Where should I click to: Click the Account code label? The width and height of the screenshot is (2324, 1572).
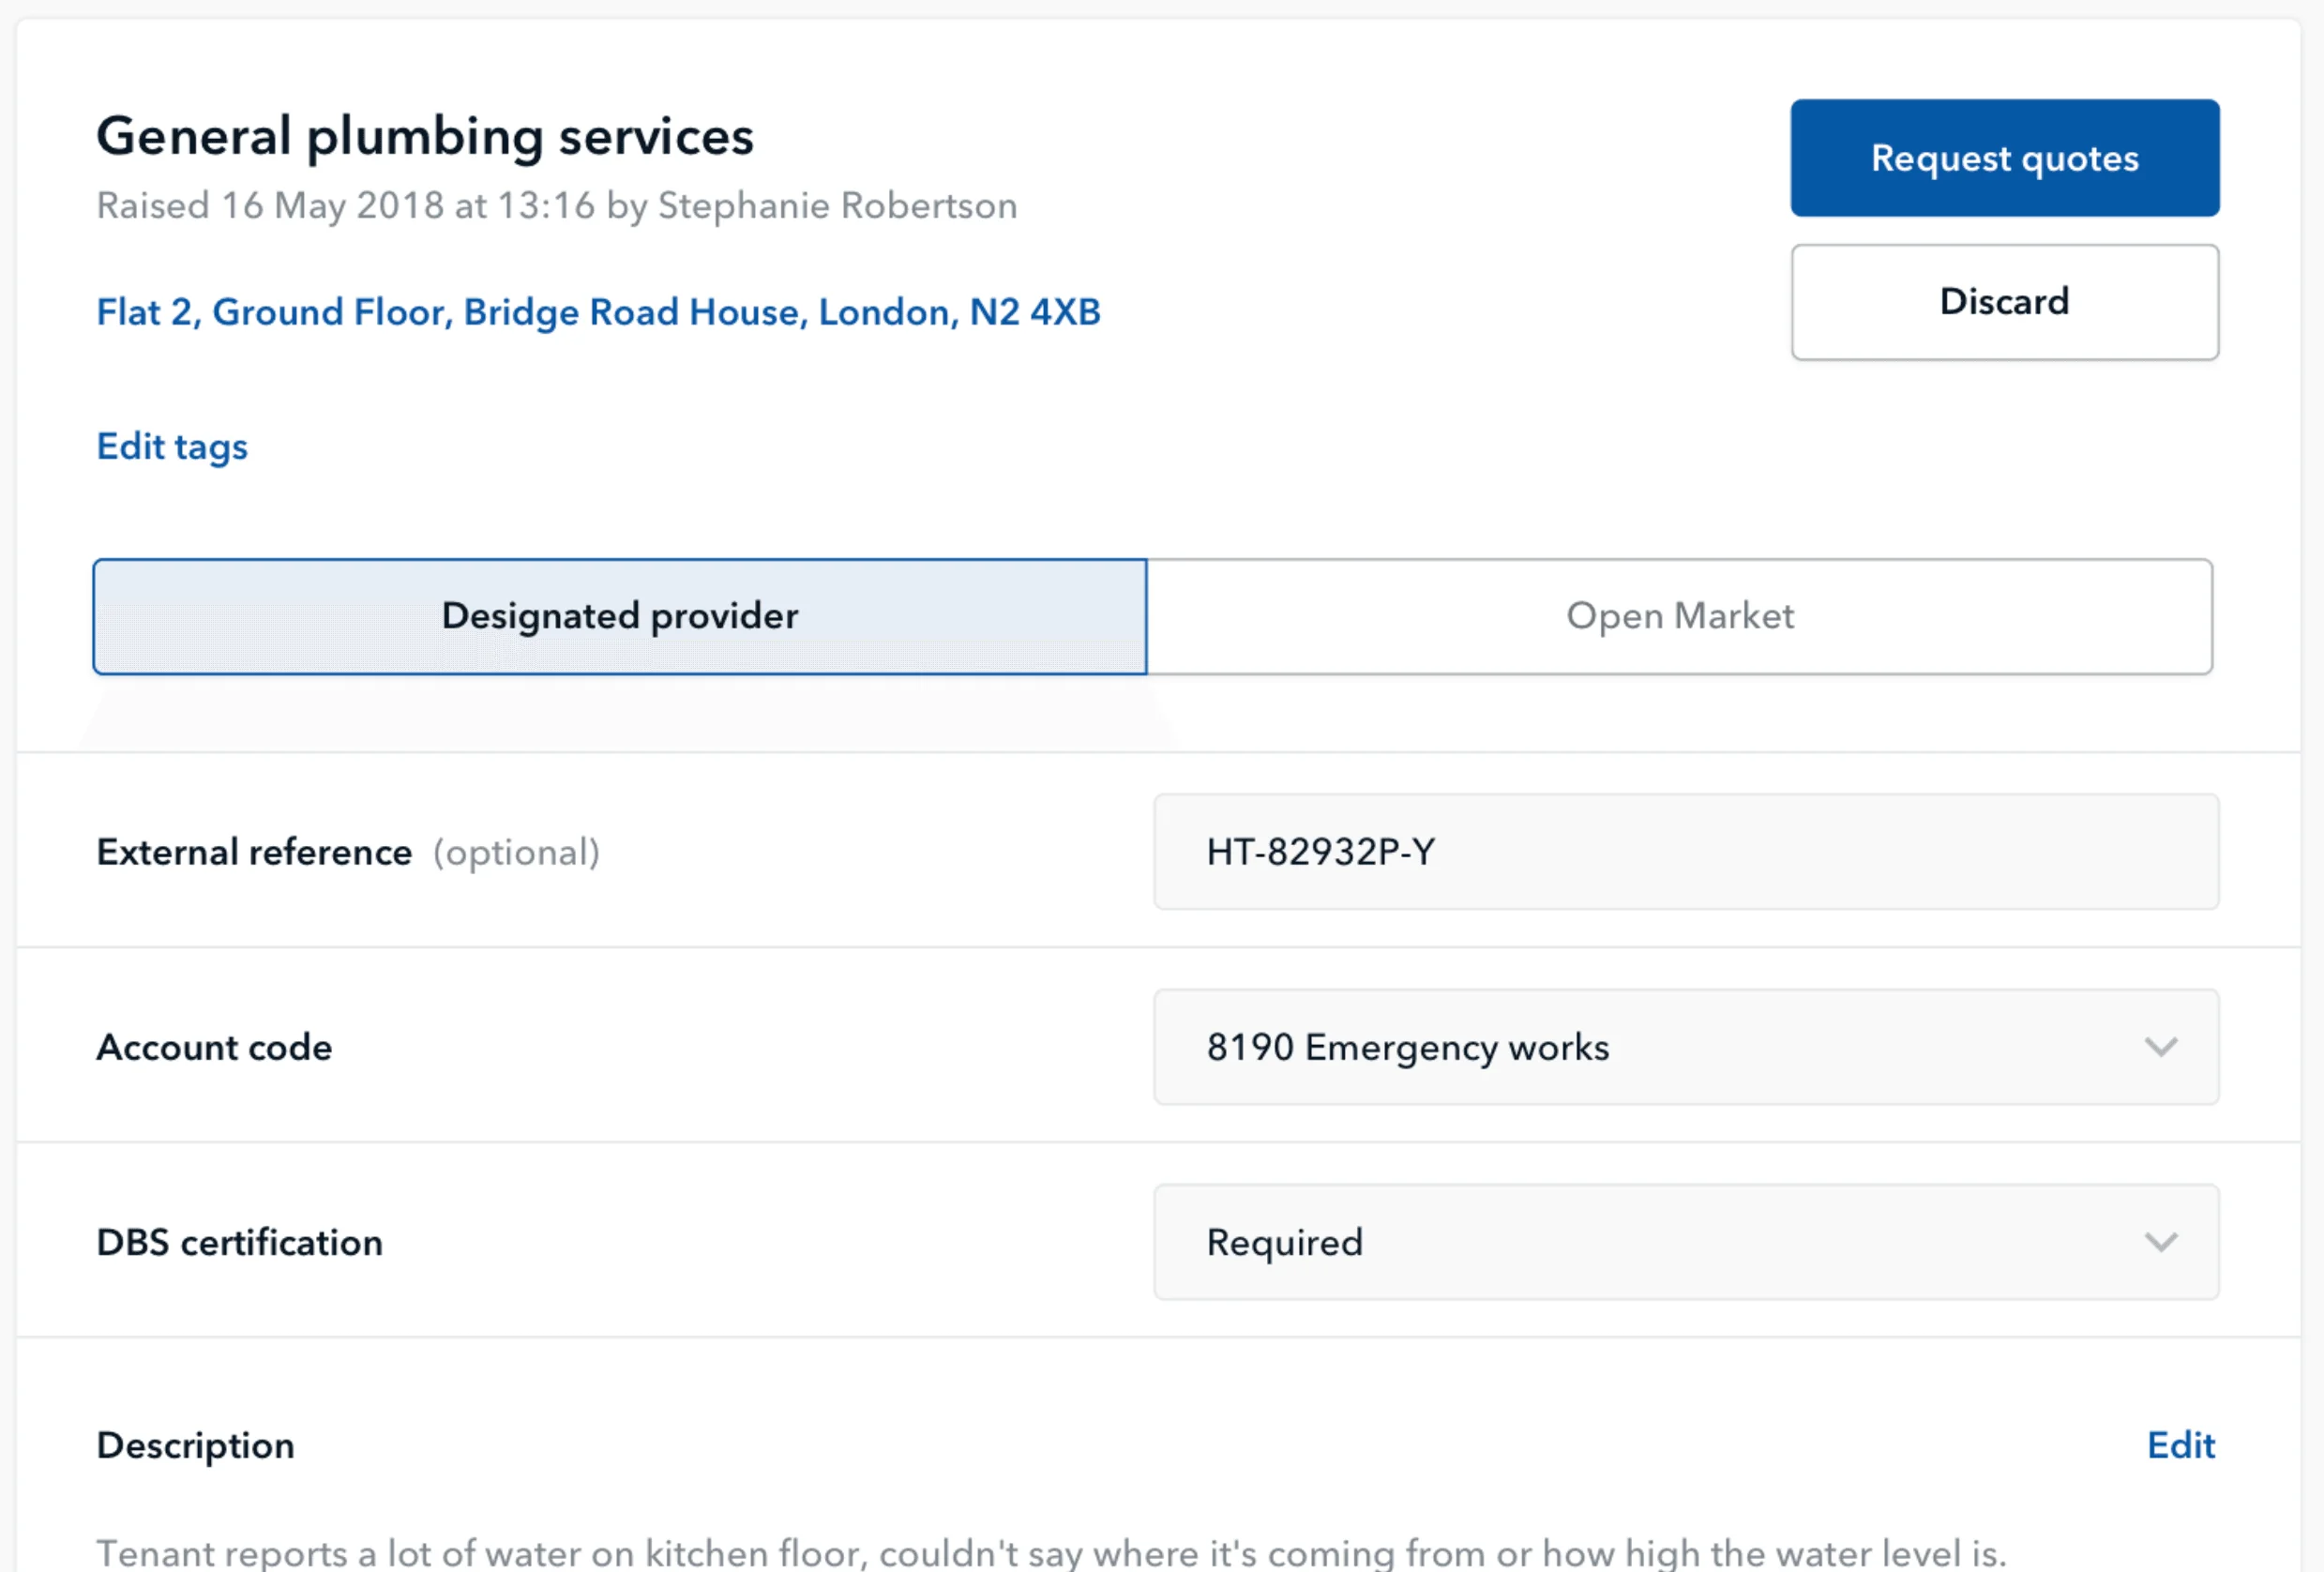[214, 1047]
